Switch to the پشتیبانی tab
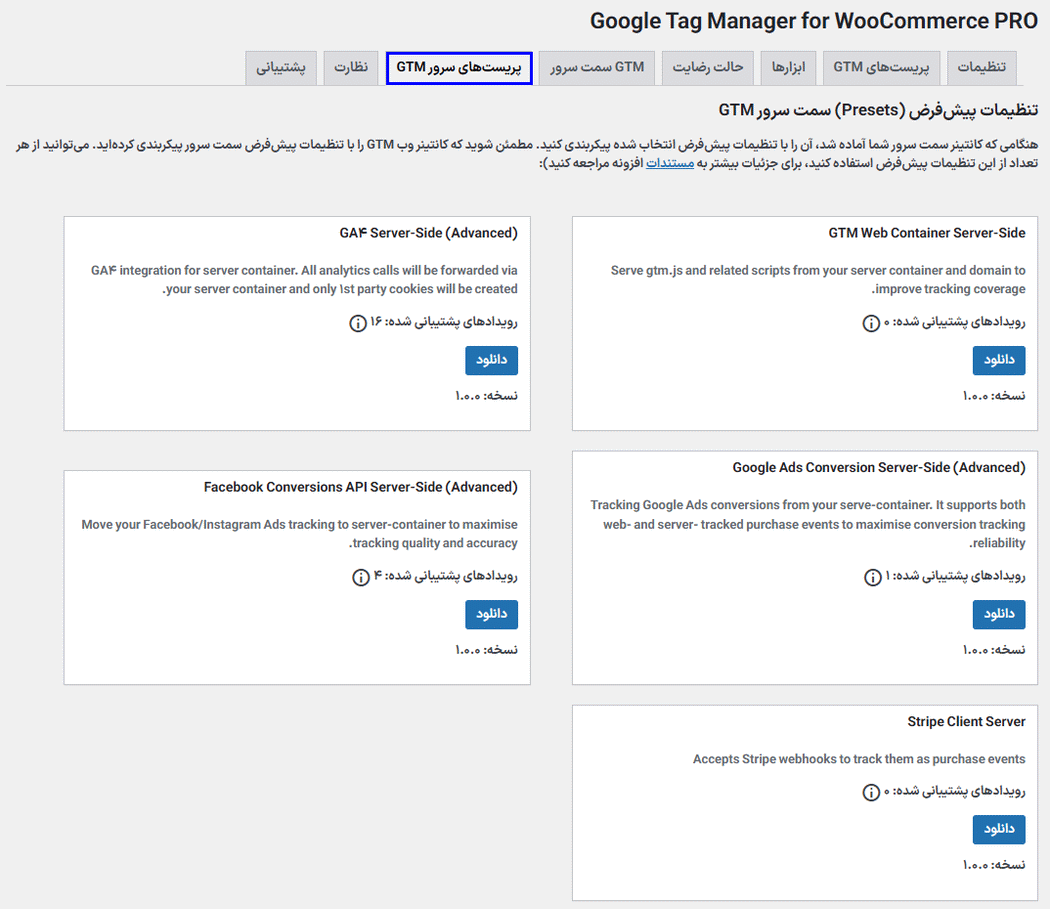Screen dimensions: 1050x909 281,68
